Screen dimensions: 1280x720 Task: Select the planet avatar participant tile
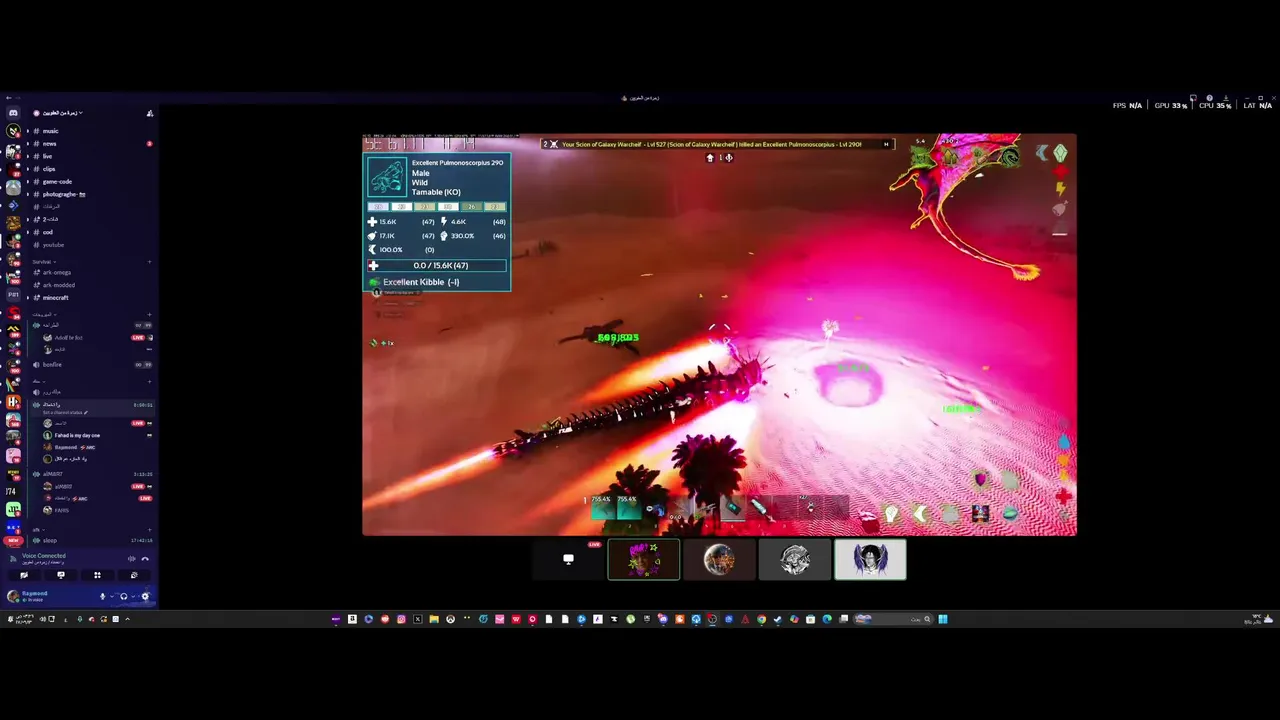pyautogui.click(x=719, y=560)
